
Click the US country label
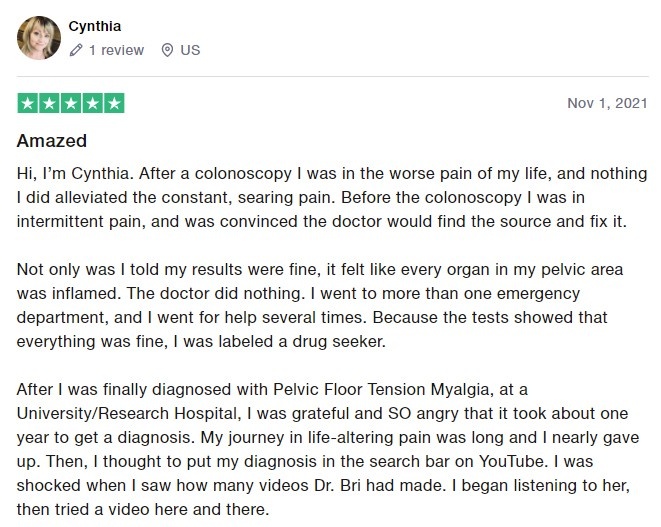point(190,50)
